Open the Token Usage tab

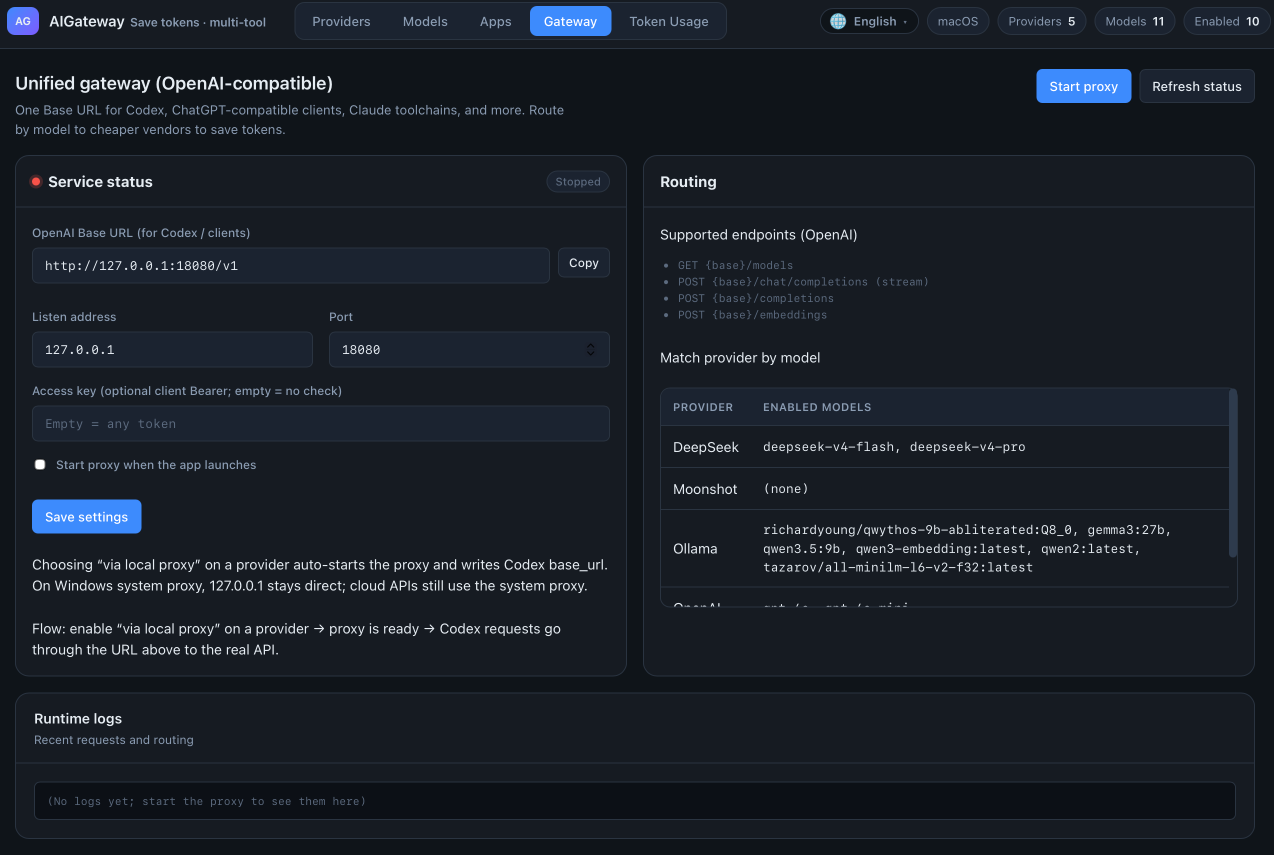669,21
